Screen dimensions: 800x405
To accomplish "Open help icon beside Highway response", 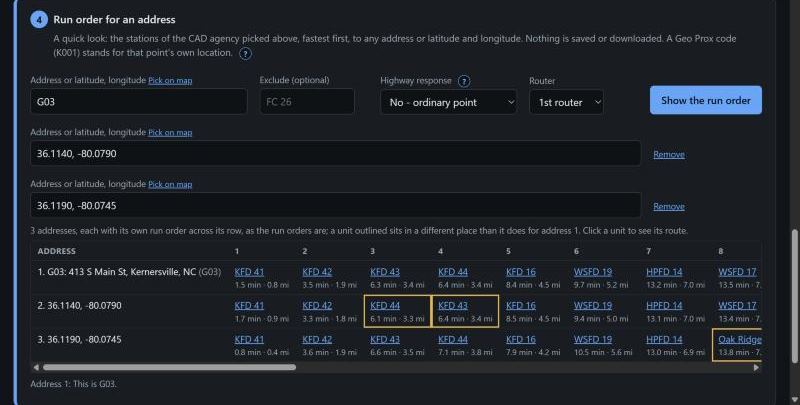I will pos(464,81).
